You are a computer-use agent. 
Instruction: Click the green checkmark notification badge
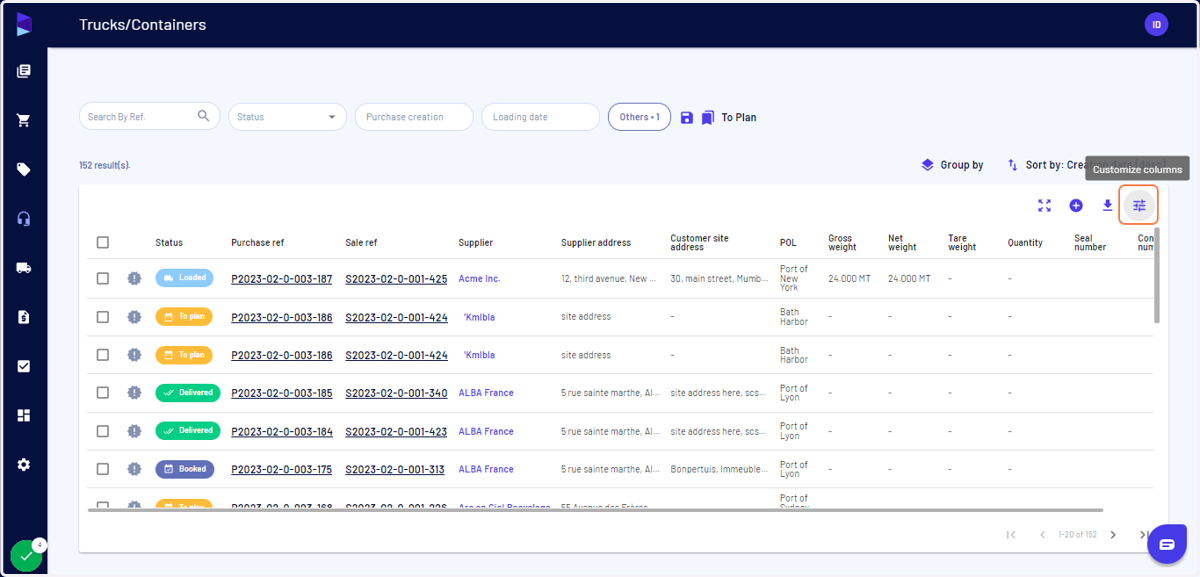pos(26,556)
